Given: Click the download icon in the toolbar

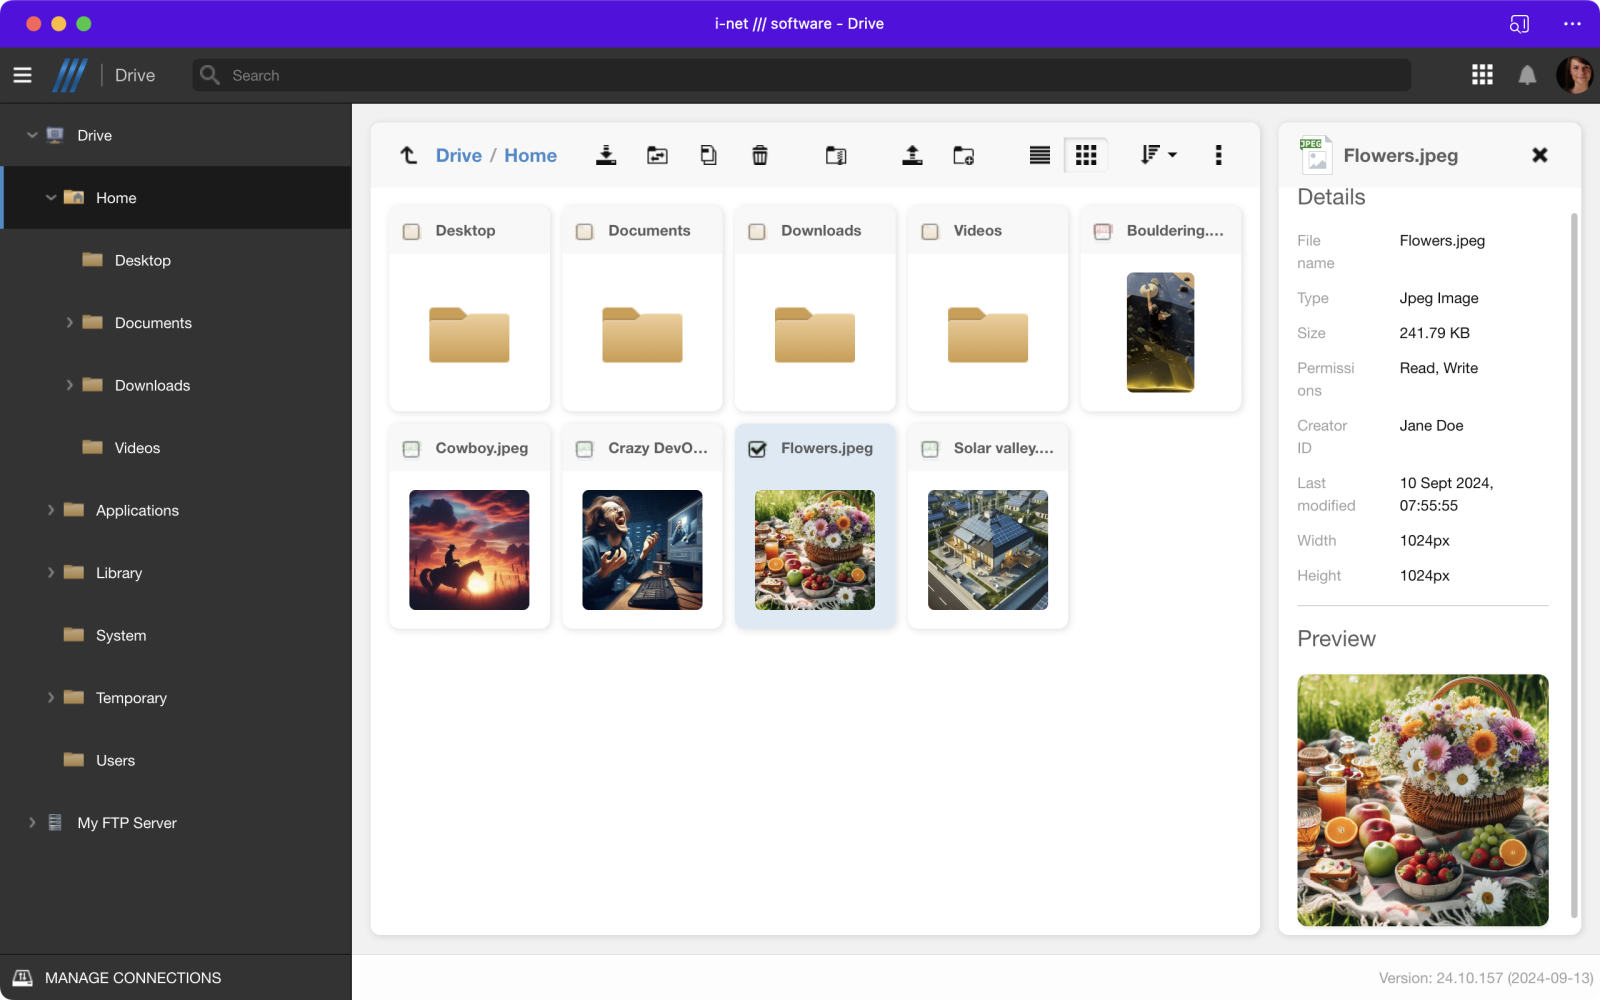Looking at the screenshot, I should [606, 155].
